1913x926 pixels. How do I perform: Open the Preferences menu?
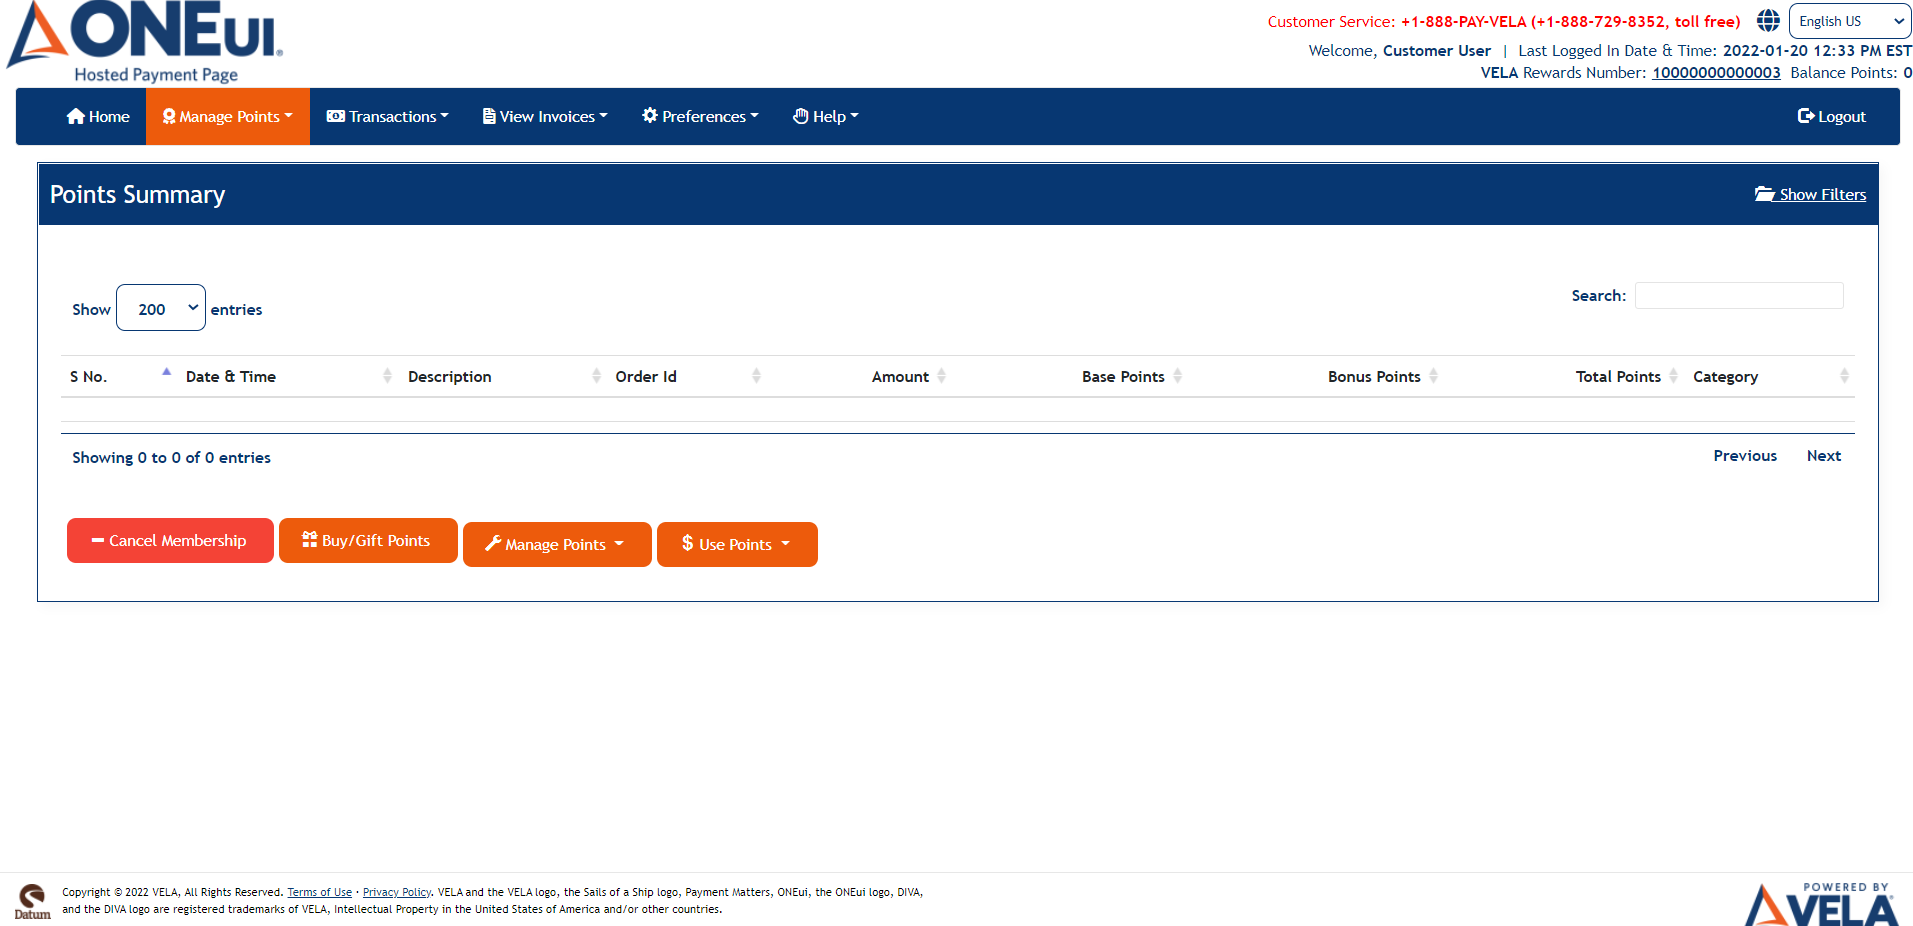[700, 117]
